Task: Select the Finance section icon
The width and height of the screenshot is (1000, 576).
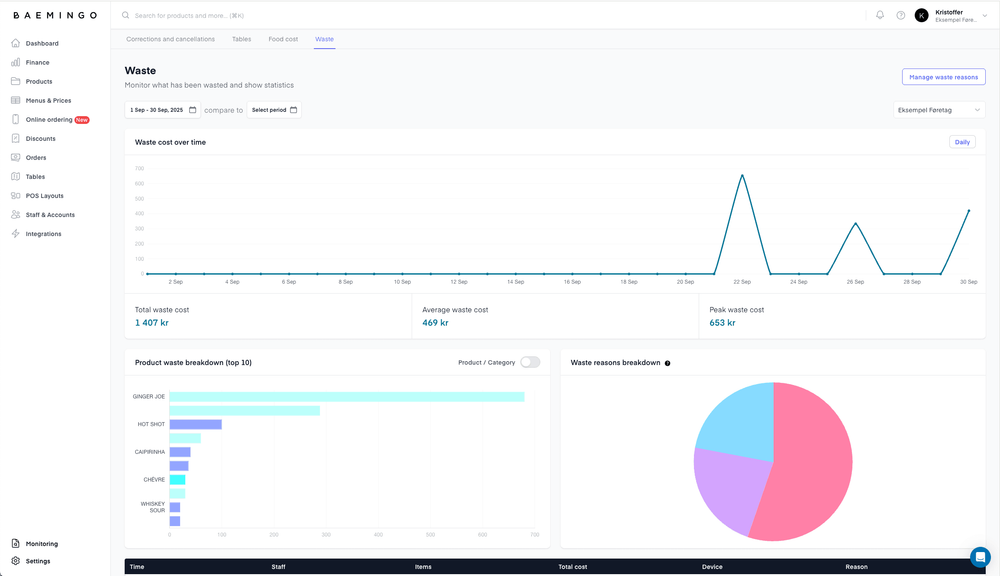Action: pyautogui.click(x=14, y=62)
